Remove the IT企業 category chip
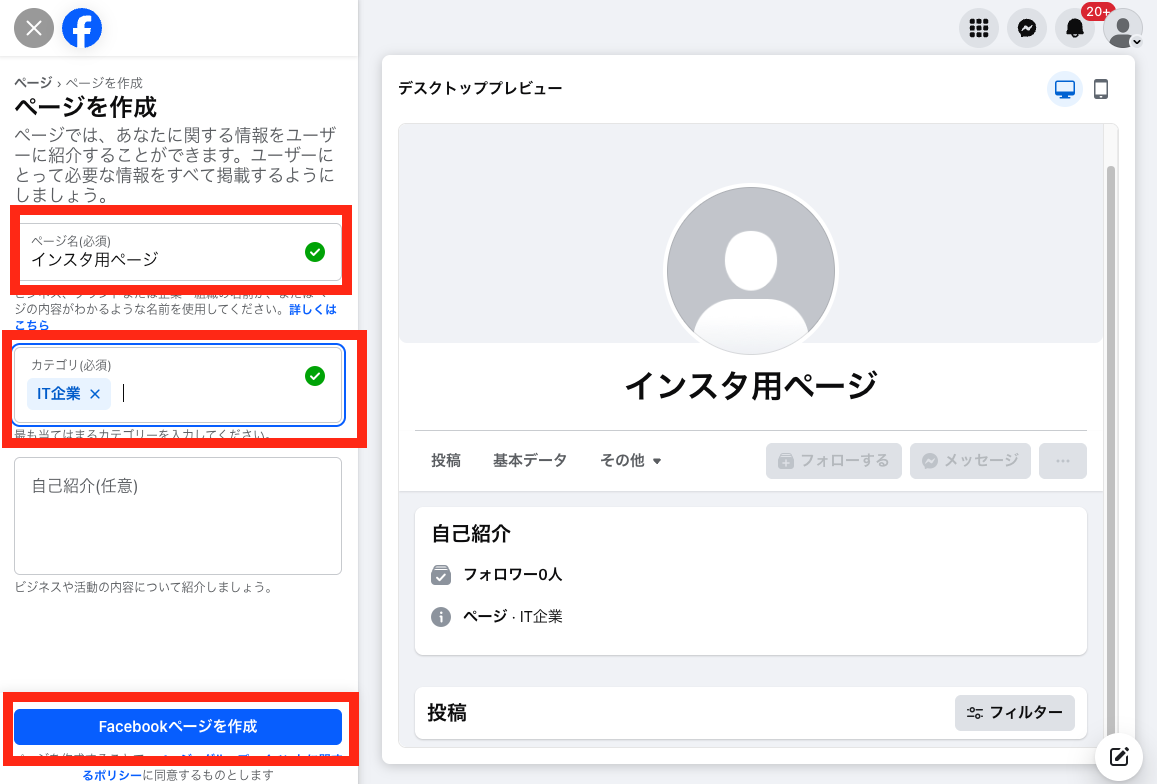 pyautogui.click(x=95, y=394)
